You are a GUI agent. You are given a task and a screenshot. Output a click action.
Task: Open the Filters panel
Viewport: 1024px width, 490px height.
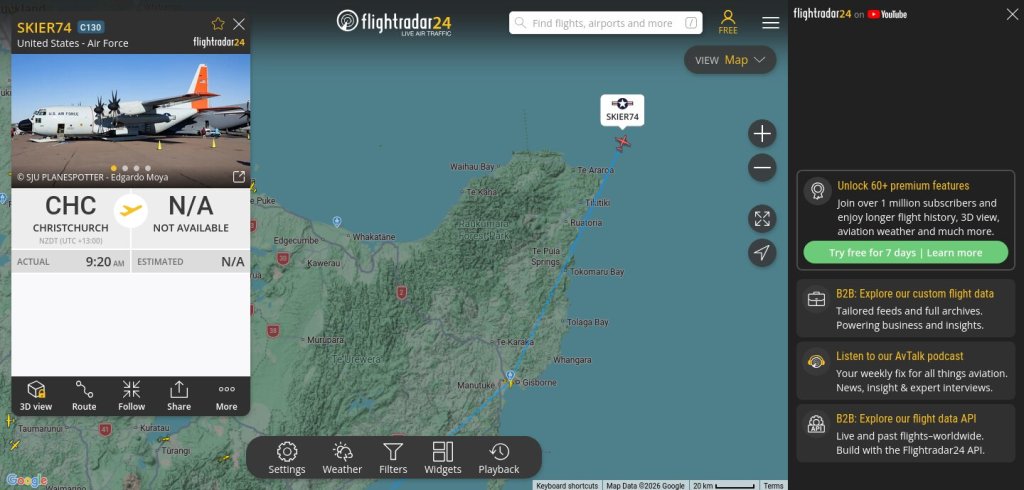pos(393,458)
